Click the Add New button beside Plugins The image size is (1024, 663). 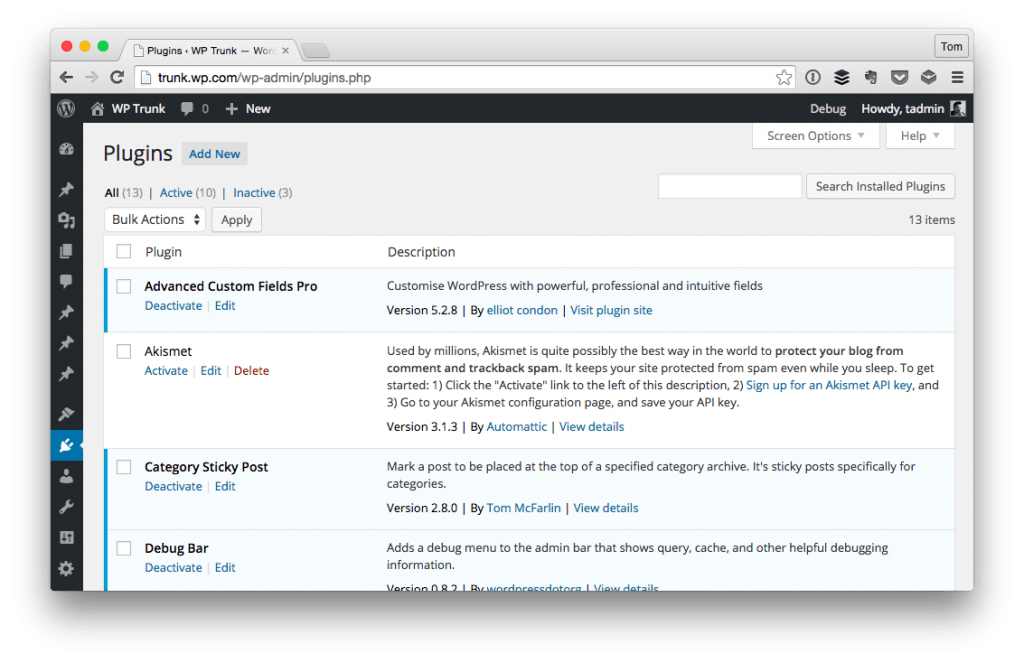(214, 154)
